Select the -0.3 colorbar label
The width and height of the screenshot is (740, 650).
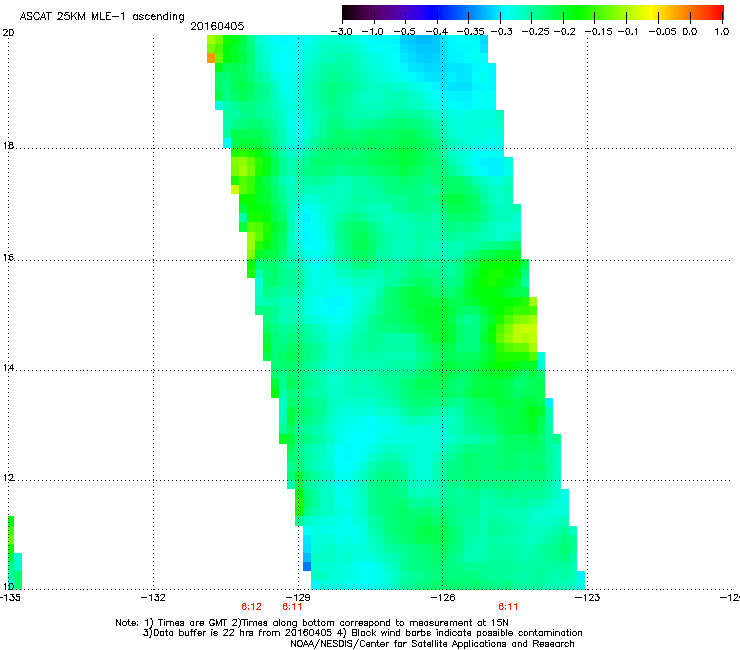pos(501,32)
